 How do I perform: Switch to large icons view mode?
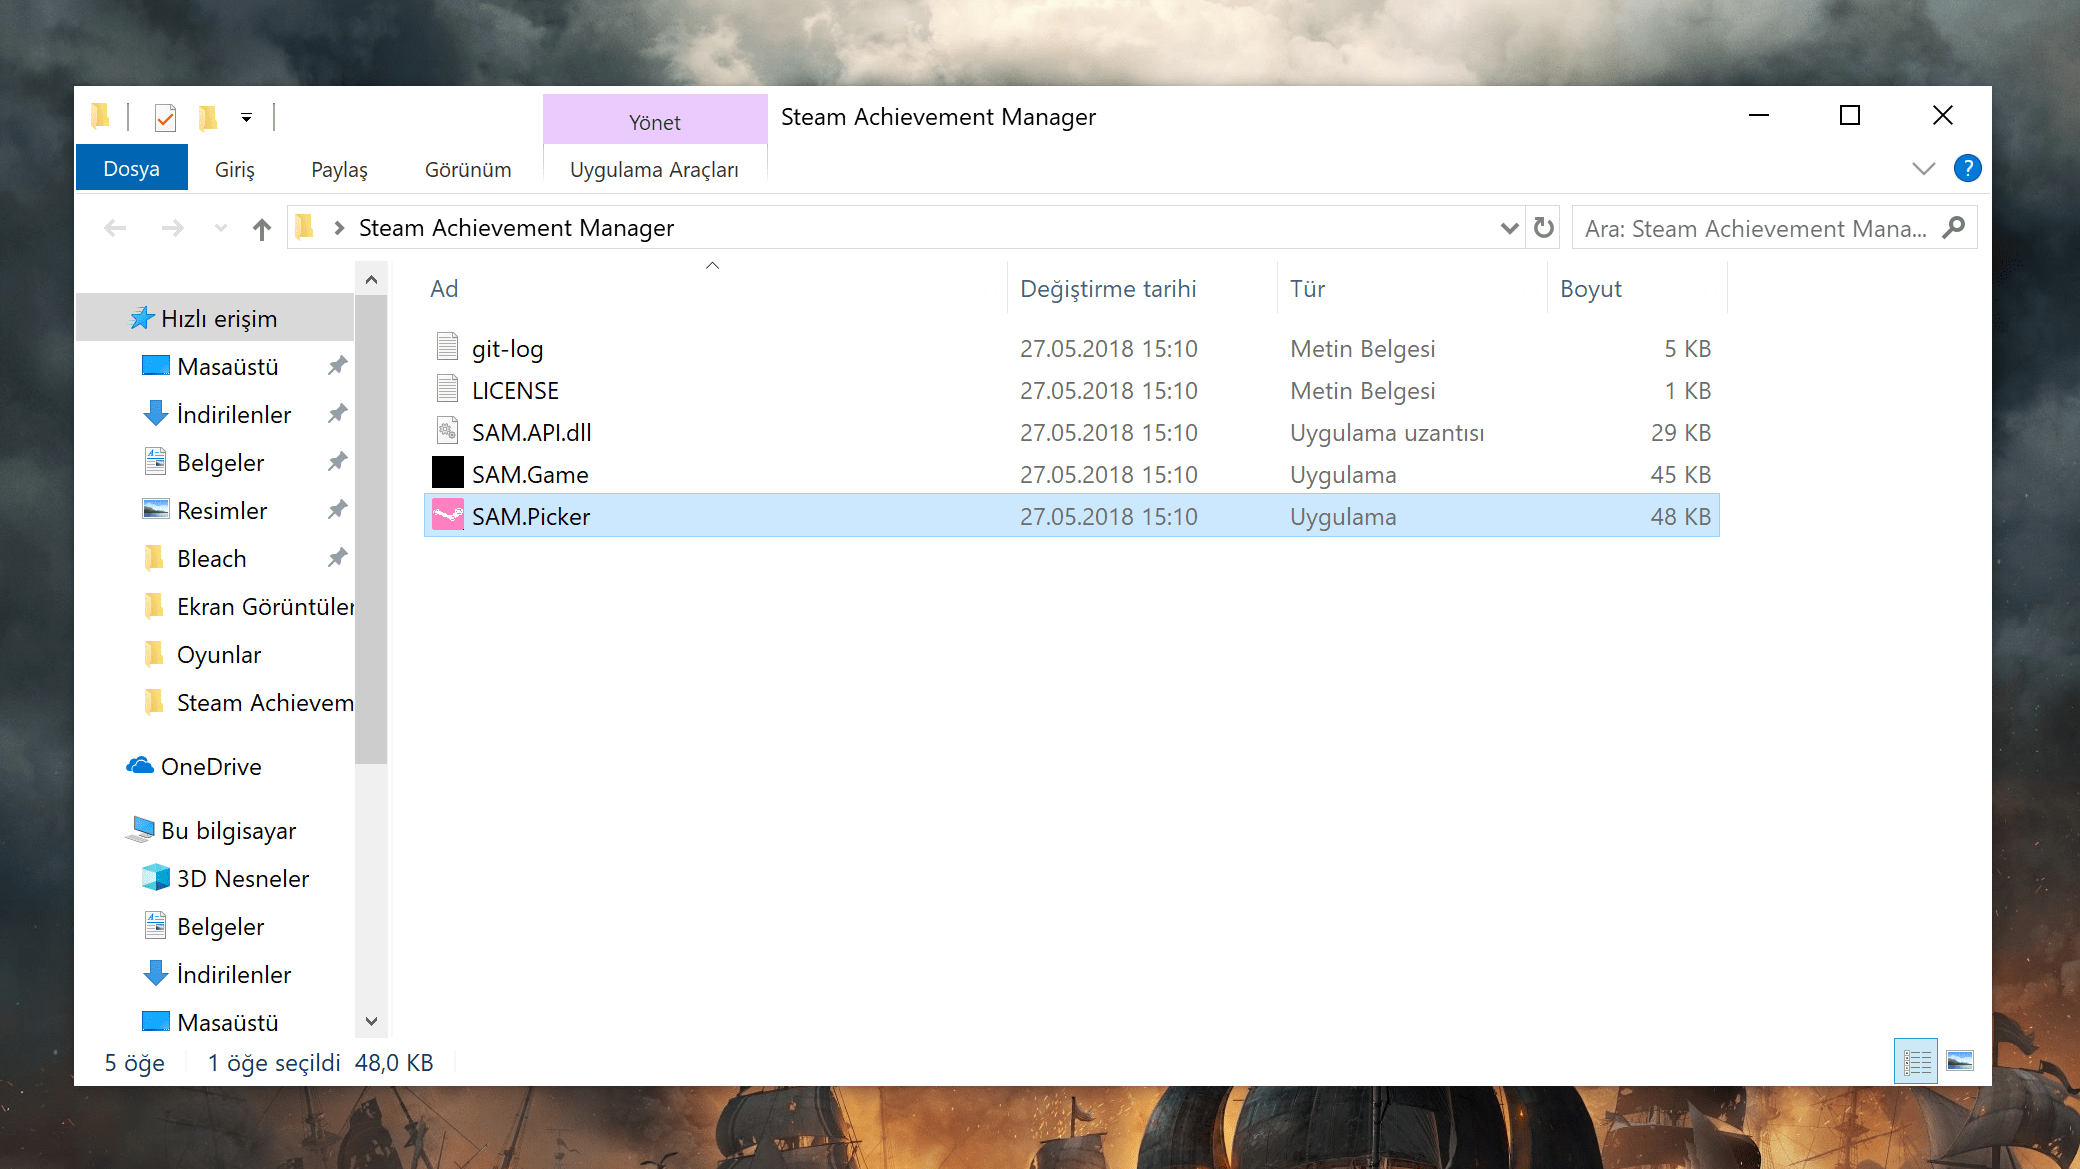click(1960, 1061)
